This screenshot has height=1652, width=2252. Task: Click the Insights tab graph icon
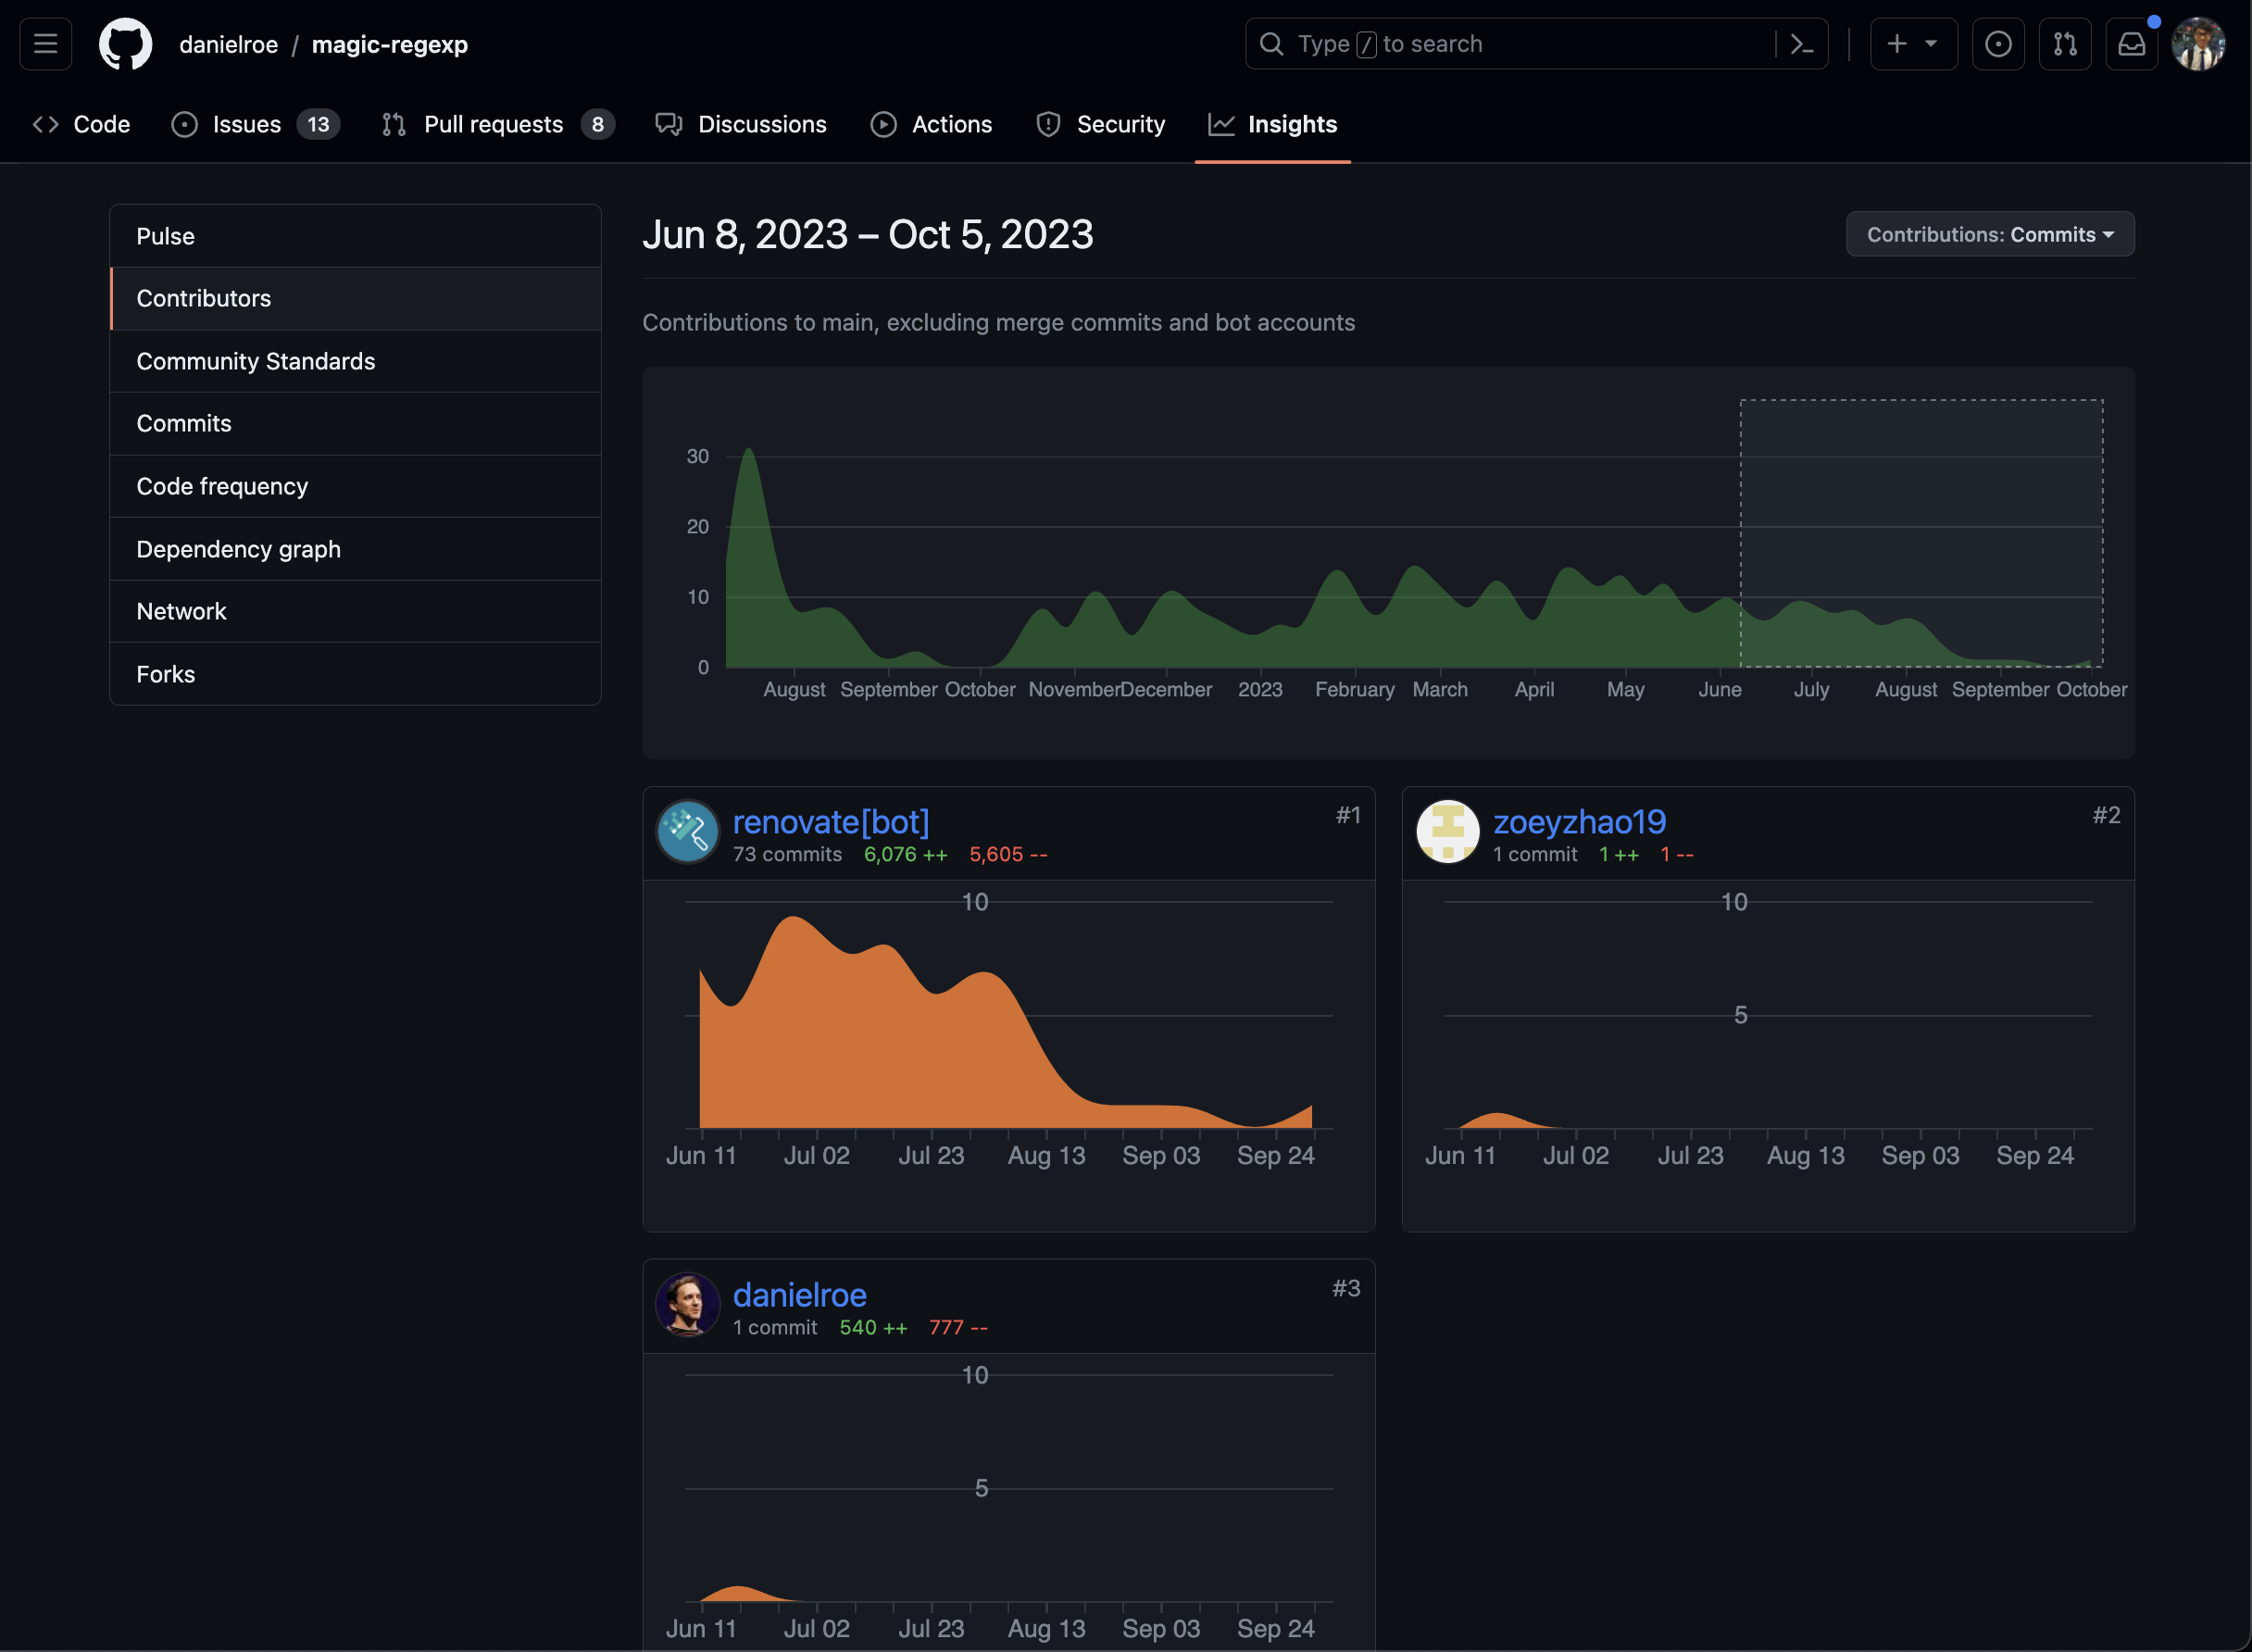click(x=1222, y=124)
